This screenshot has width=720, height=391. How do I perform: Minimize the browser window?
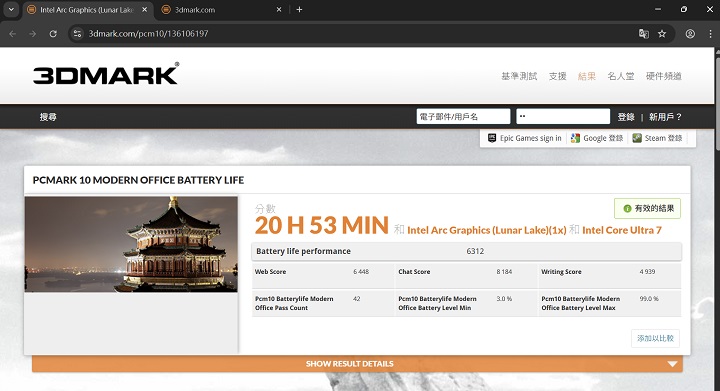coord(658,9)
